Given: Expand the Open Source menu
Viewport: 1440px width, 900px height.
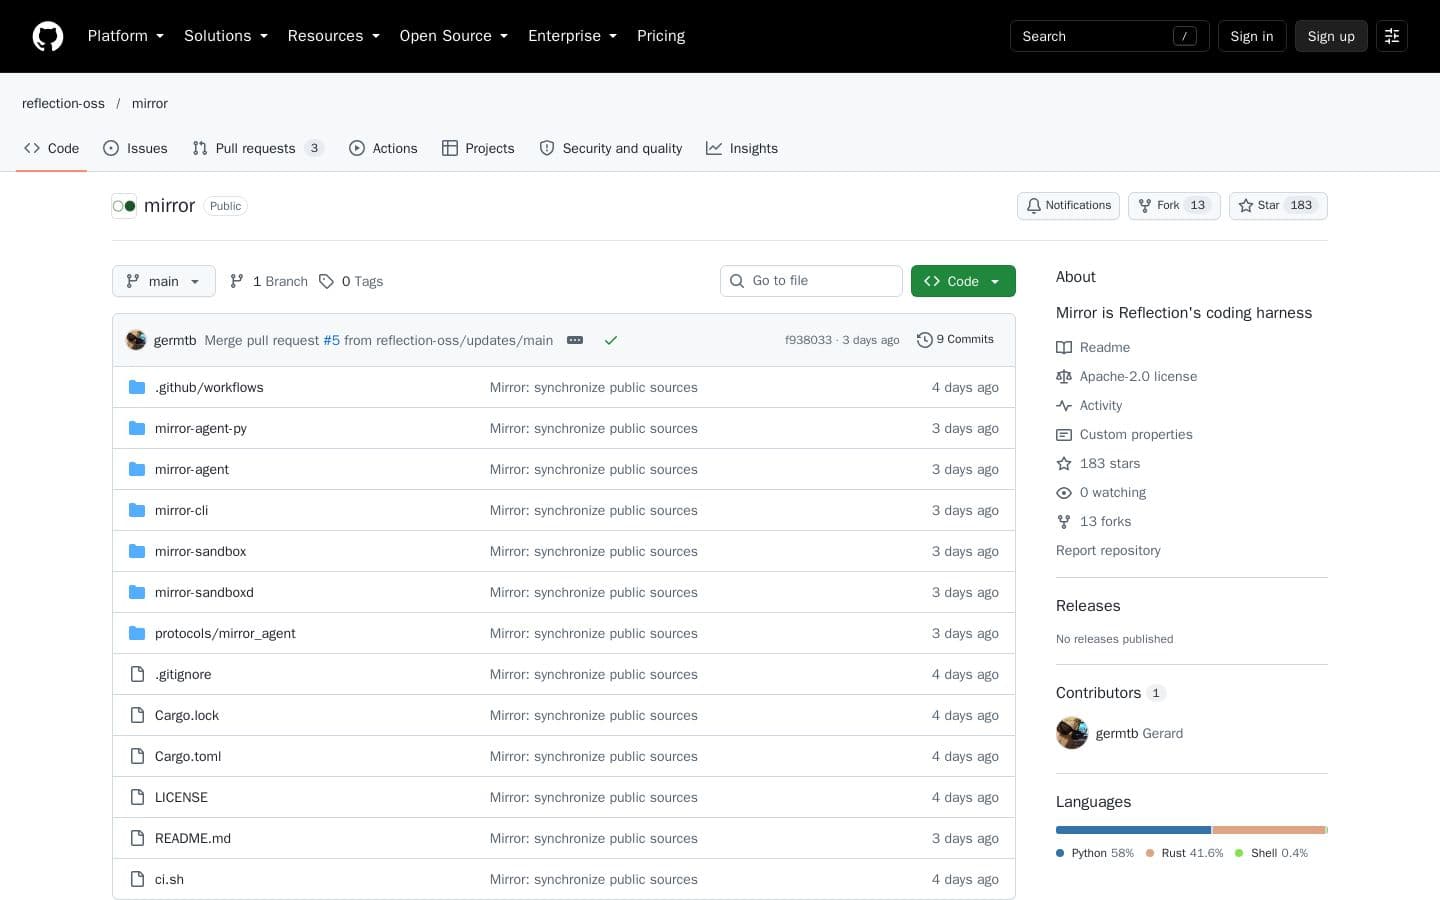Looking at the screenshot, I should (454, 36).
